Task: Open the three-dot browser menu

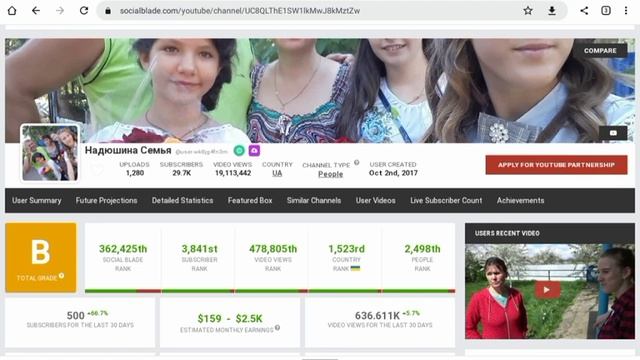Action: click(x=626, y=11)
